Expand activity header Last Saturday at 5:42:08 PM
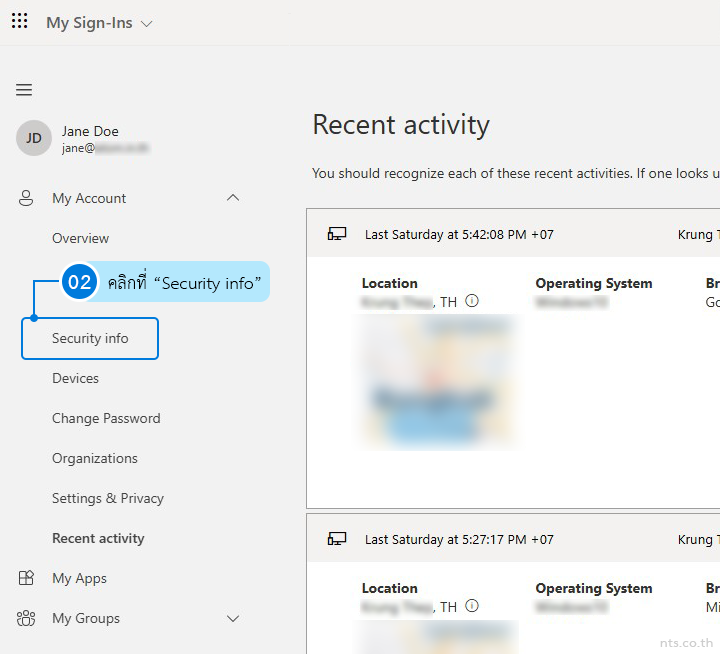Viewport: 720px width, 654px height. [x=513, y=233]
